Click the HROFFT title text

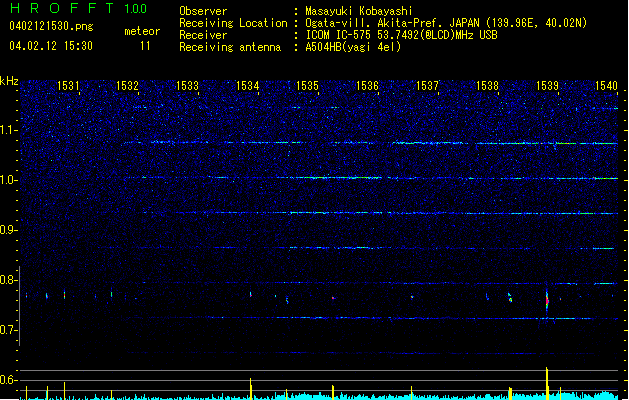click(62, 8)
